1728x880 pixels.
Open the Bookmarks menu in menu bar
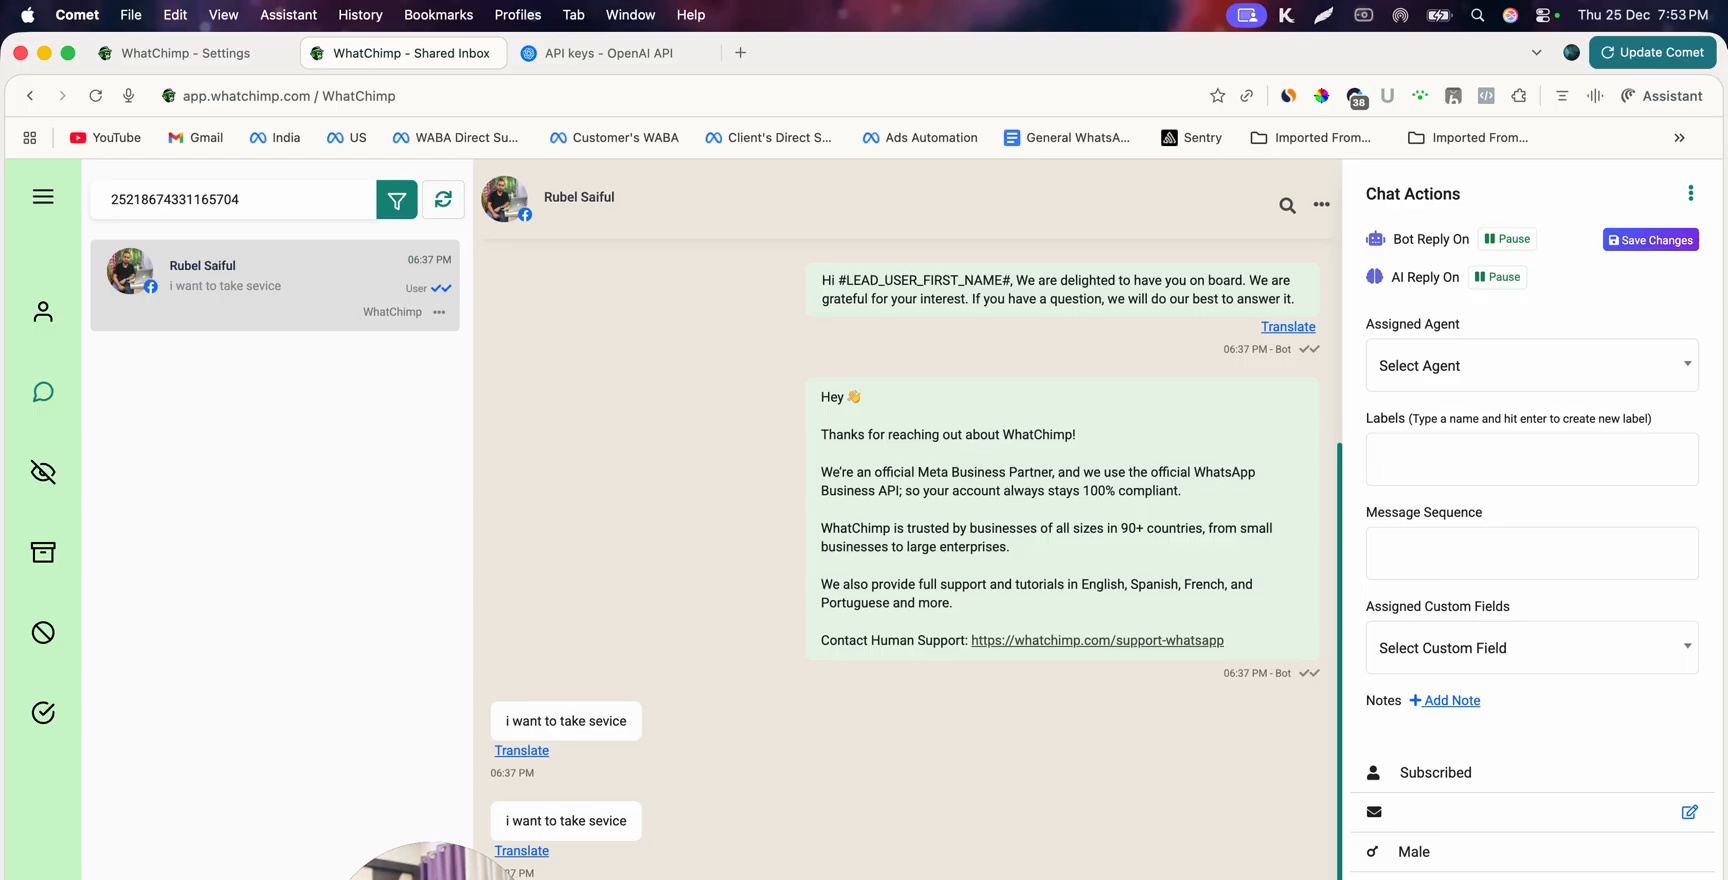(x=438, y=15)
